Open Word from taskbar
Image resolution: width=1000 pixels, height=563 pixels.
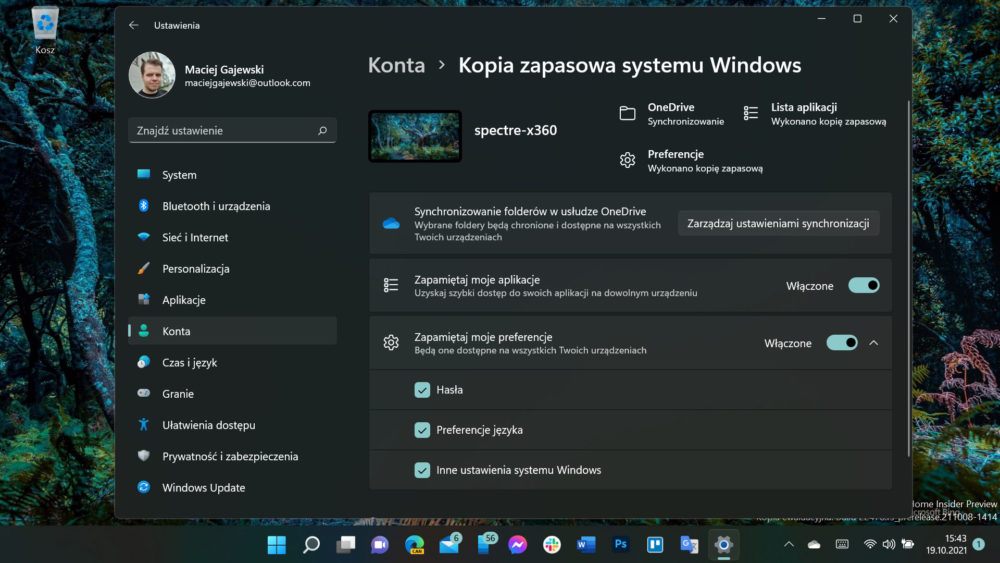click(586, 545)
